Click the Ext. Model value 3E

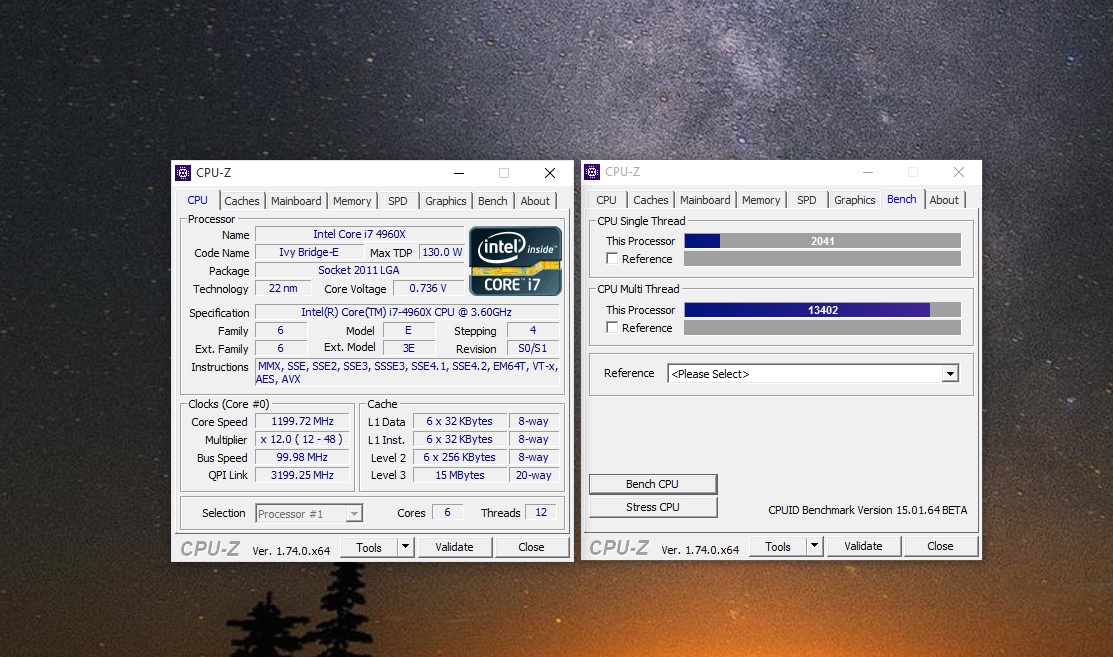tap(409, 348)
